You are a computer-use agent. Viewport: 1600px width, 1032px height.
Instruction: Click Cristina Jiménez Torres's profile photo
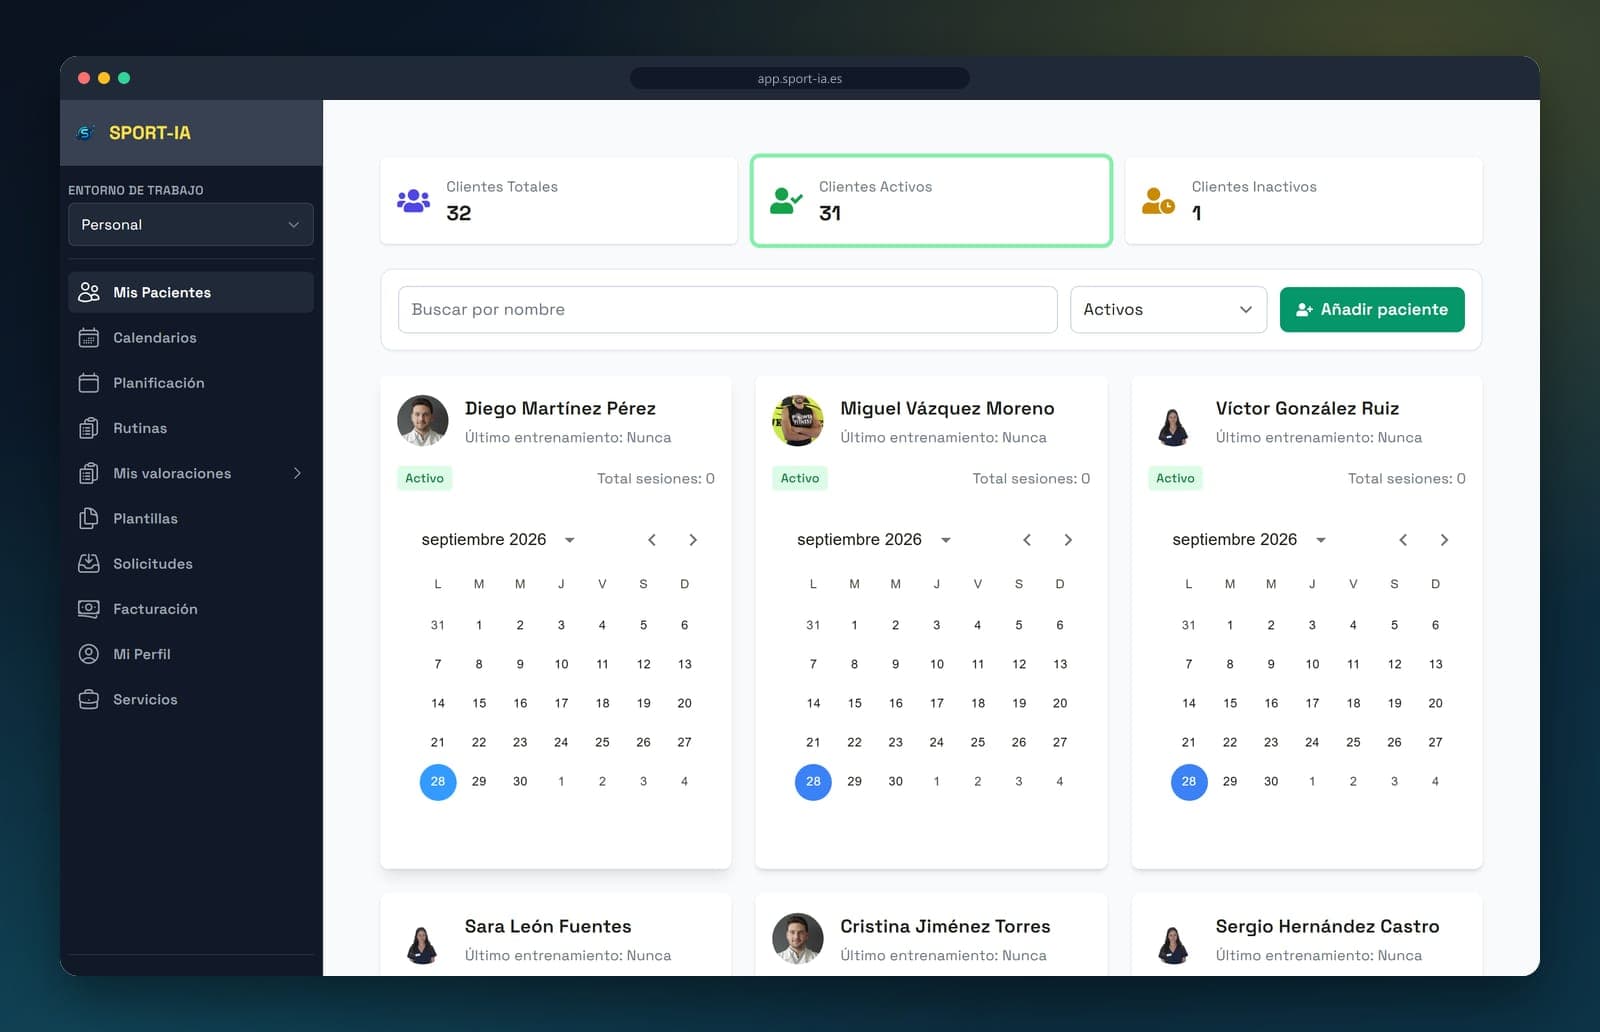tap(798, 938)
